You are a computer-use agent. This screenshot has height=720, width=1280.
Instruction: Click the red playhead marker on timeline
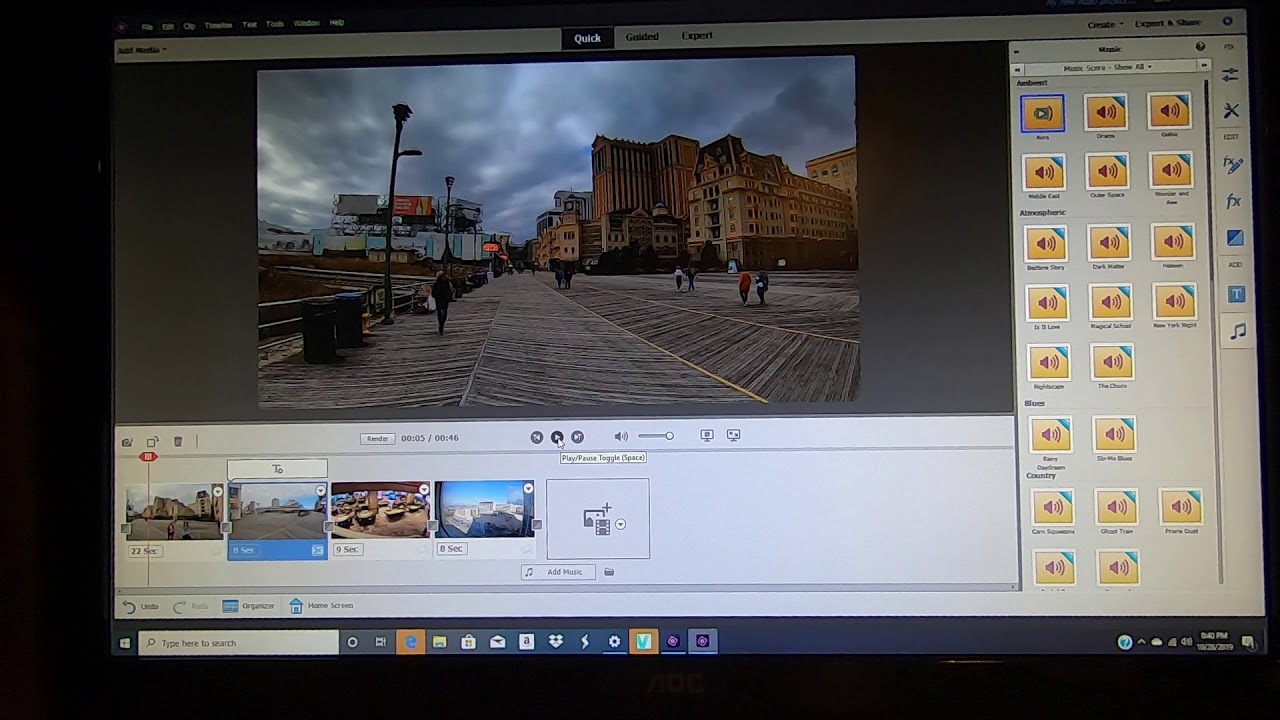148,457
